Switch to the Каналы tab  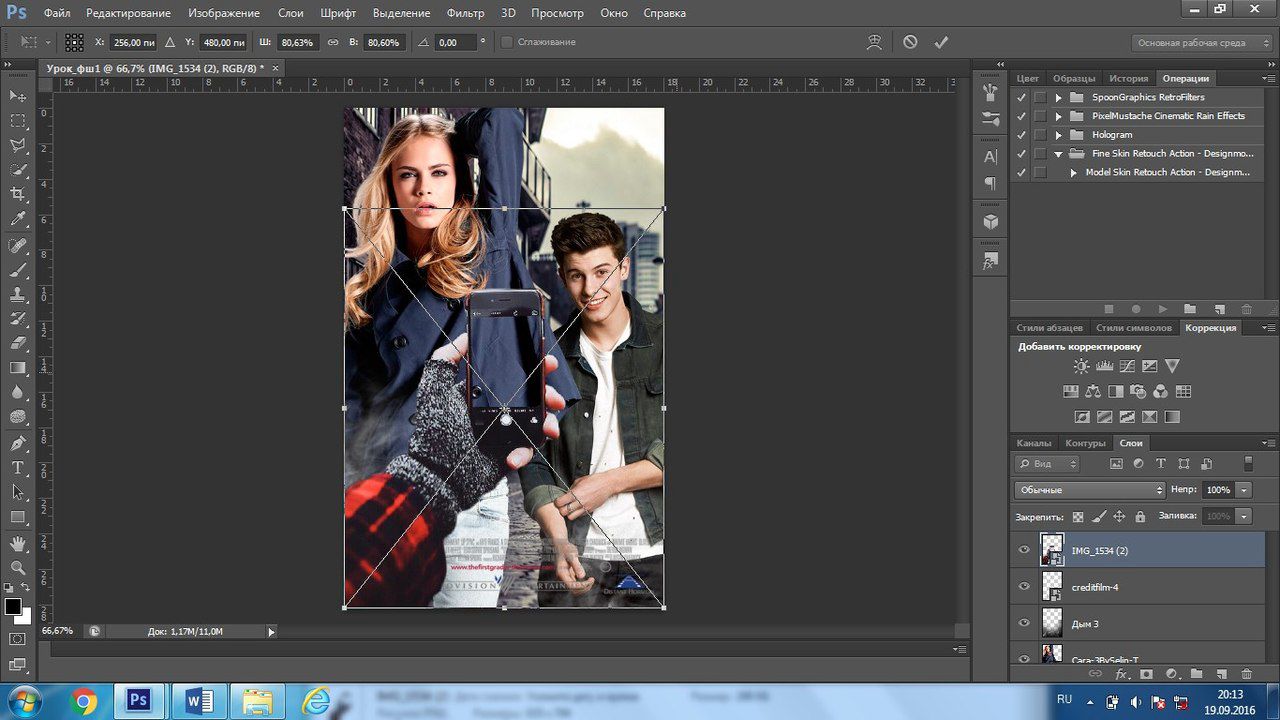1034,443
